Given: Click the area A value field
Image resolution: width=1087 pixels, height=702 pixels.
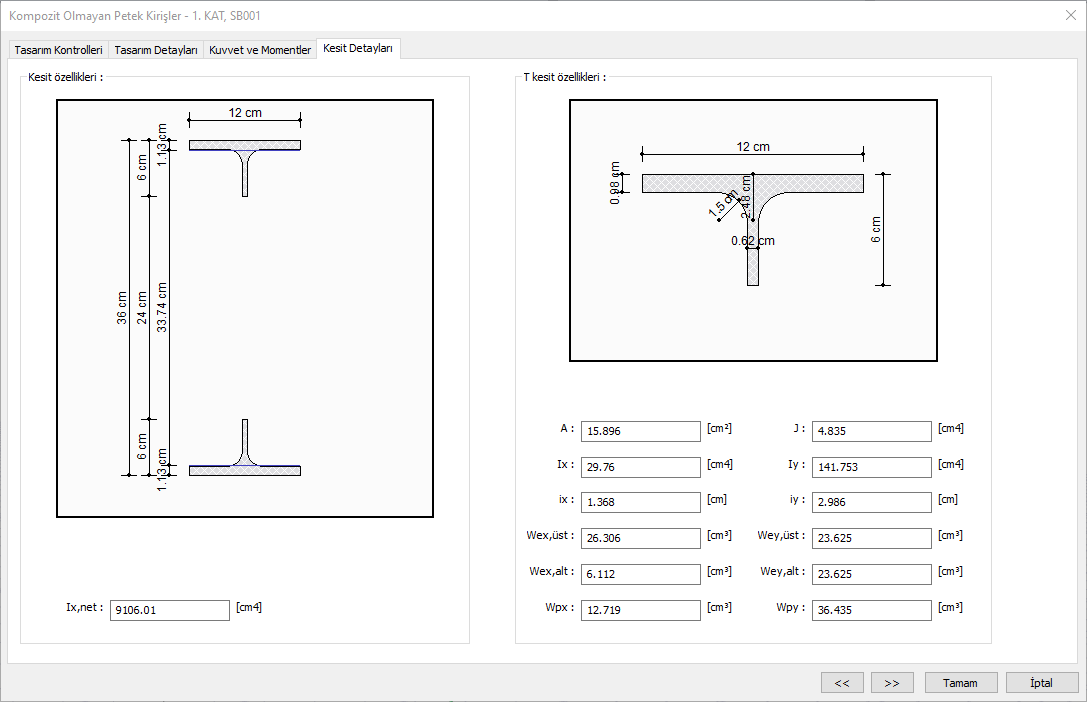Looking at the screenshot, I should pyautogui.click(x=640, y=431).
